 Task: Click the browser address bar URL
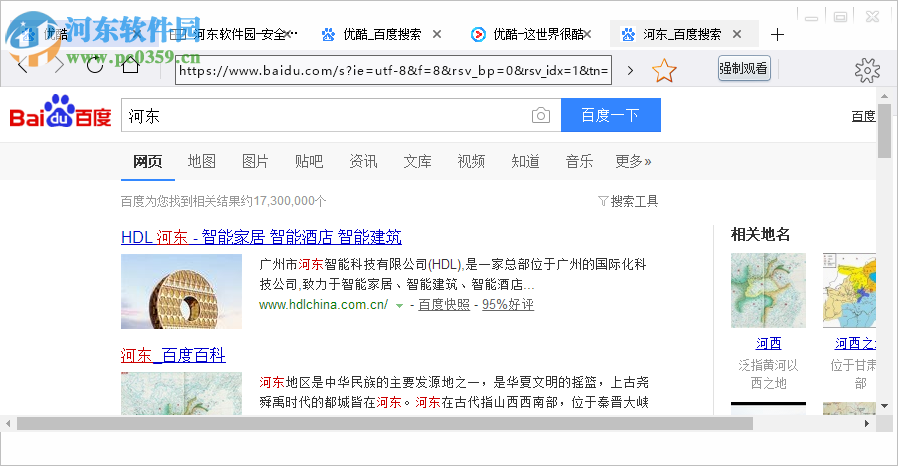click(393, 70)
